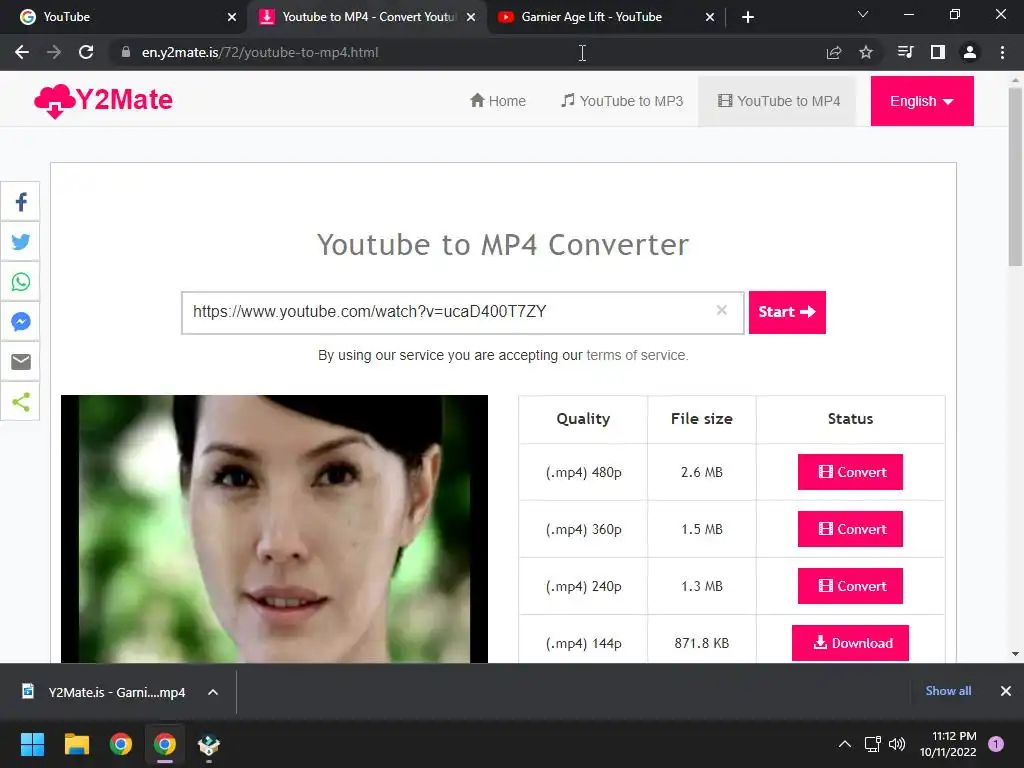Open the Home nav item
Screen dimensions: 1024x768
[498, 101]
